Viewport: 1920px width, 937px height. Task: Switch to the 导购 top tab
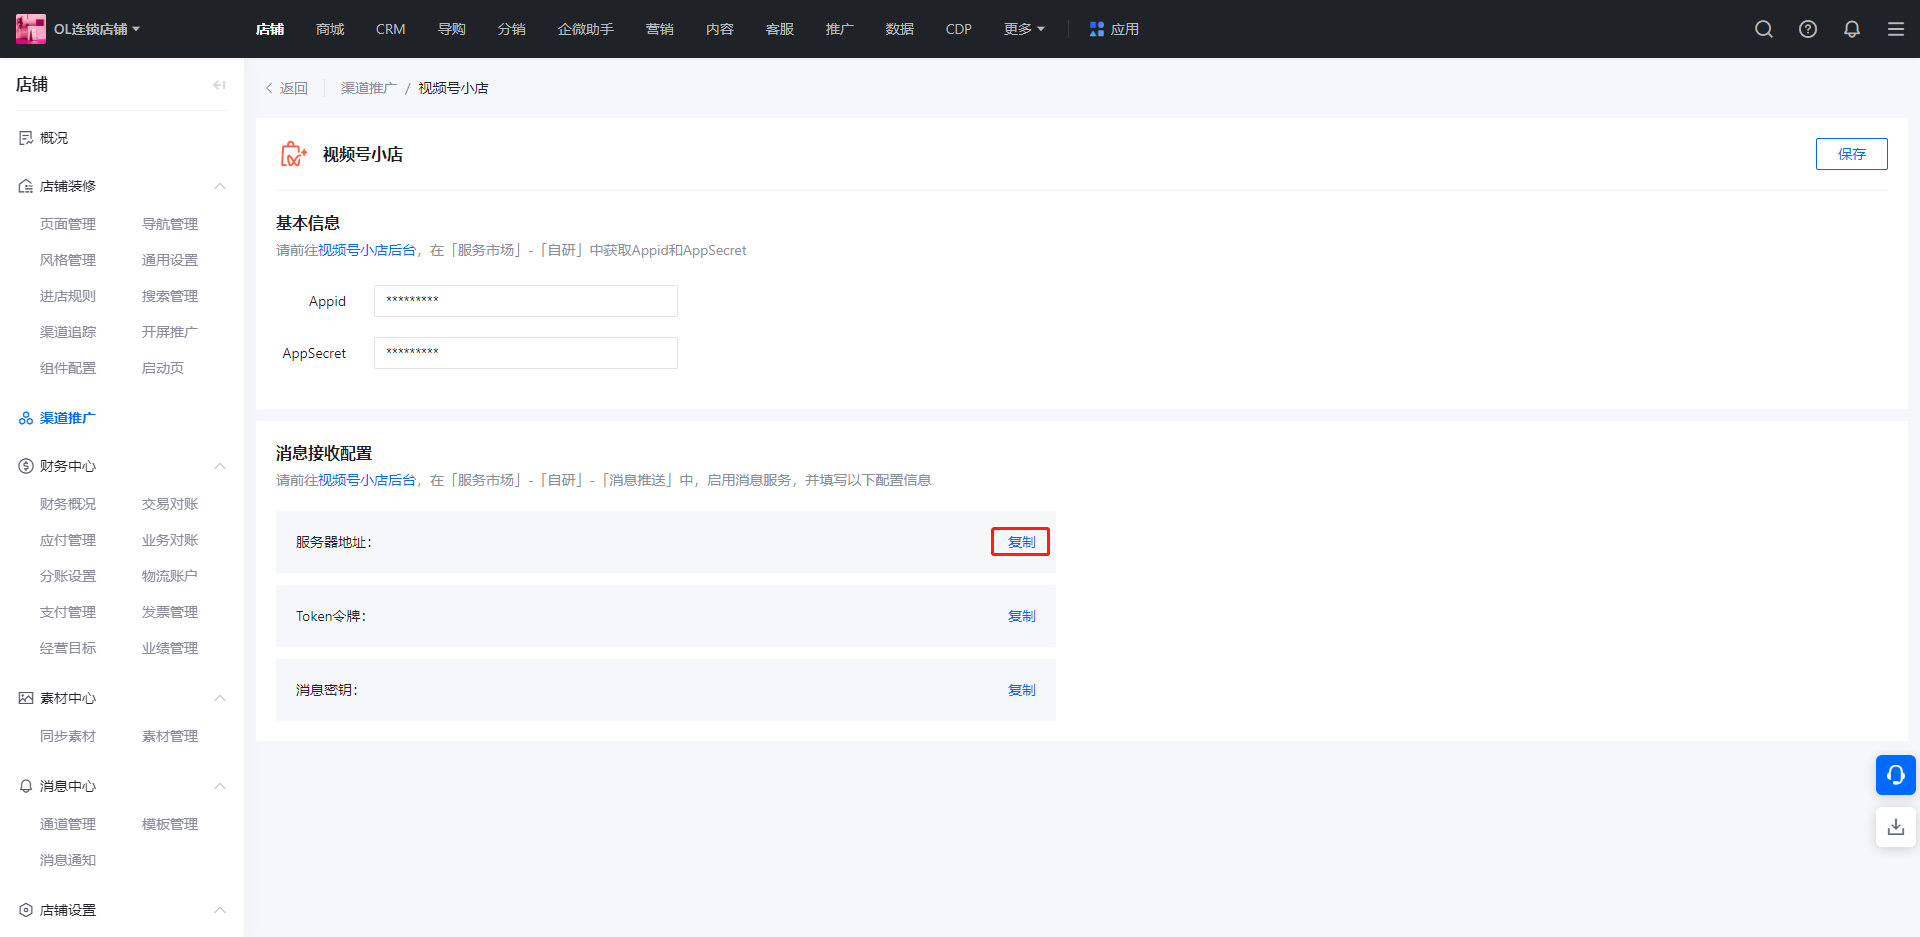pyautogui.click(x=452, y=29)
